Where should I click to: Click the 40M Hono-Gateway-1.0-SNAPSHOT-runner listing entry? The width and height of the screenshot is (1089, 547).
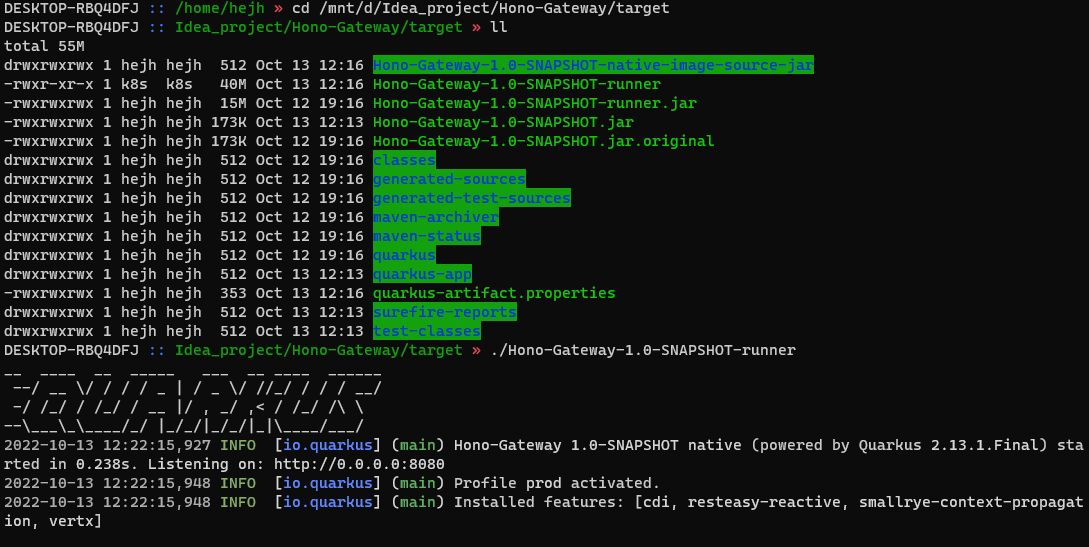[x=516, y=85]
